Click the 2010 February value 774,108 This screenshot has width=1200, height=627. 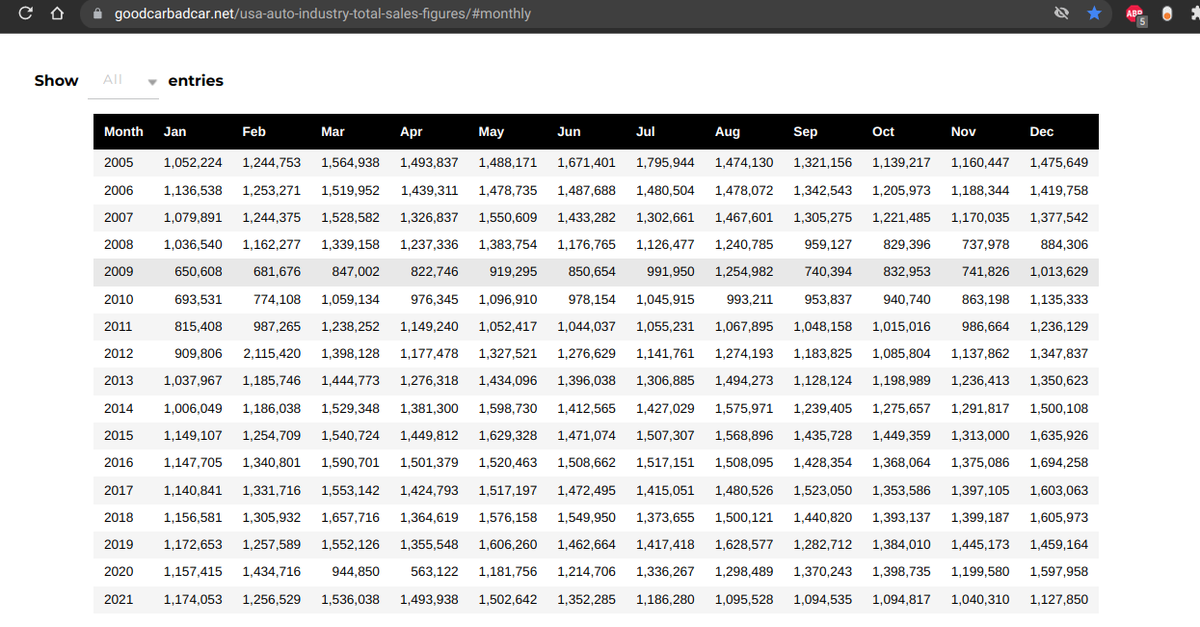pos(277,299)
